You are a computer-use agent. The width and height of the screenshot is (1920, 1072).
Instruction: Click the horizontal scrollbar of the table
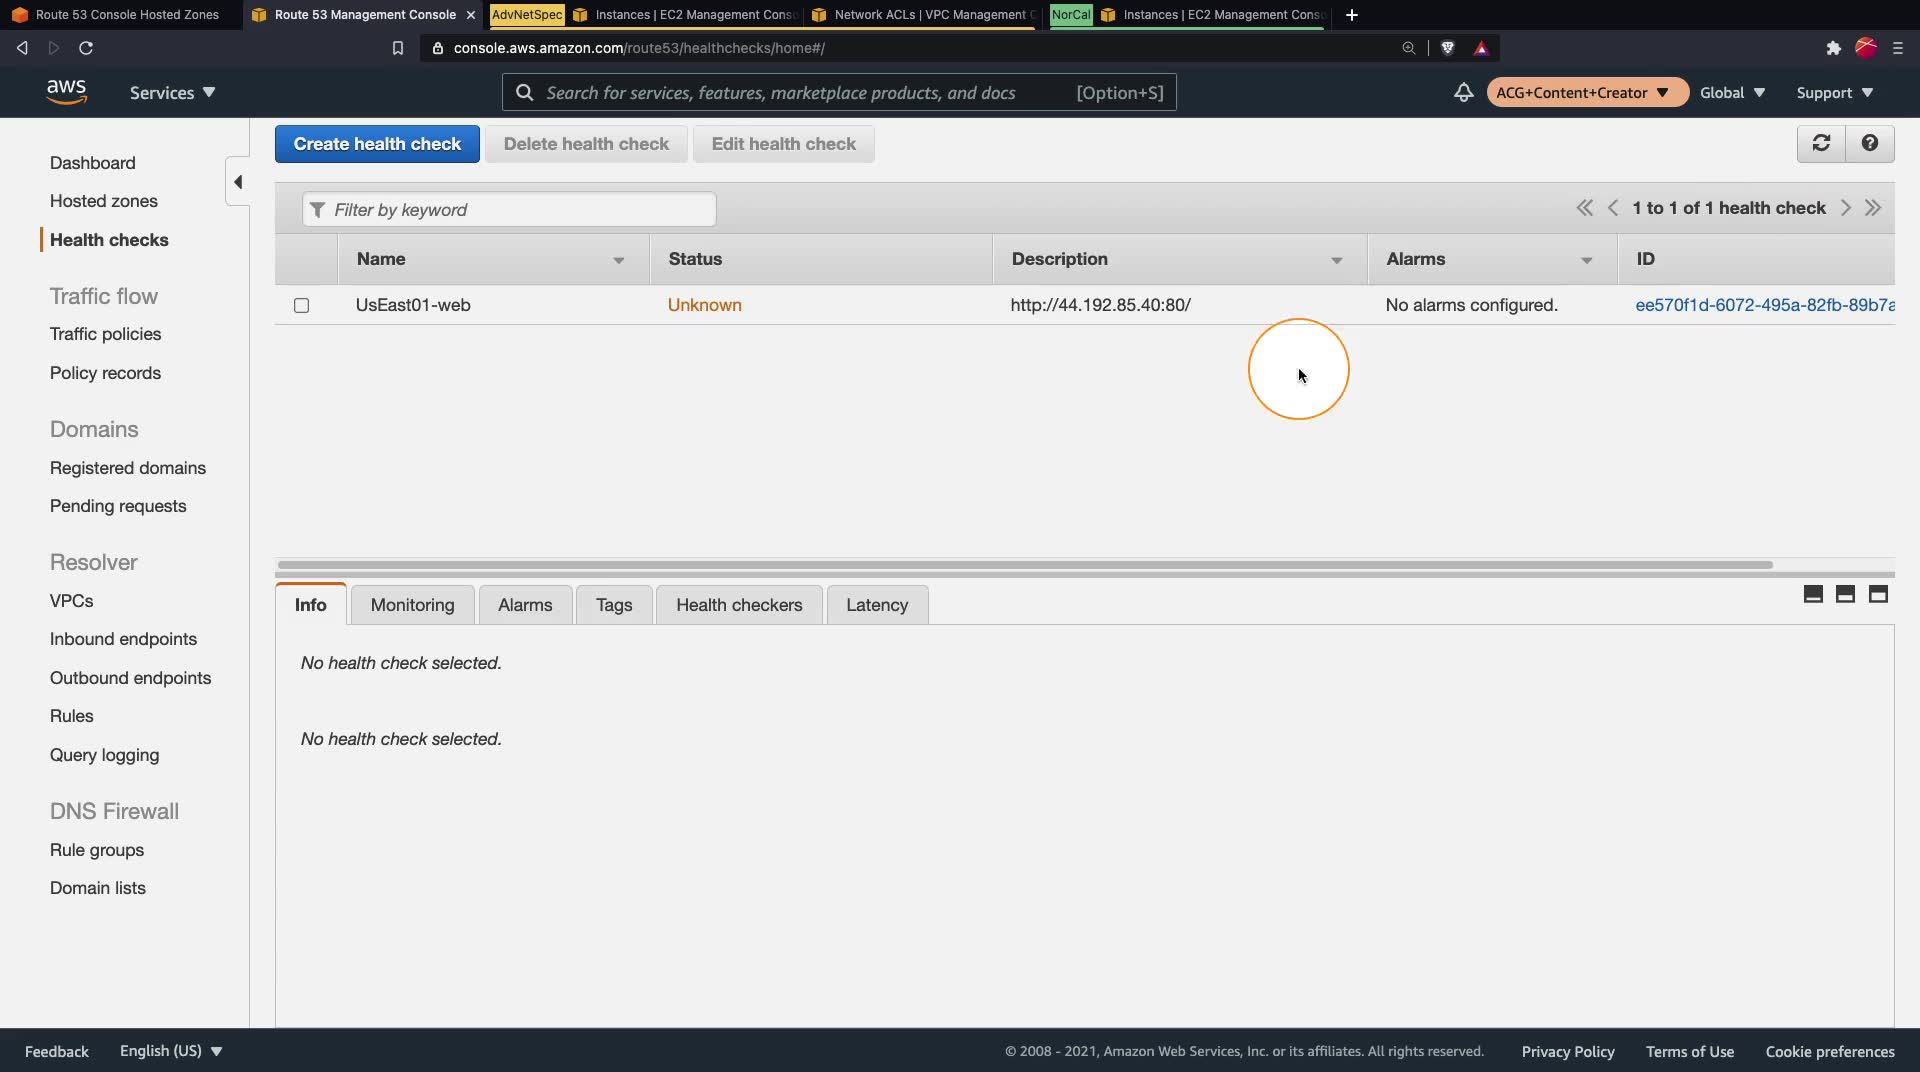(x=1025, y=565)
